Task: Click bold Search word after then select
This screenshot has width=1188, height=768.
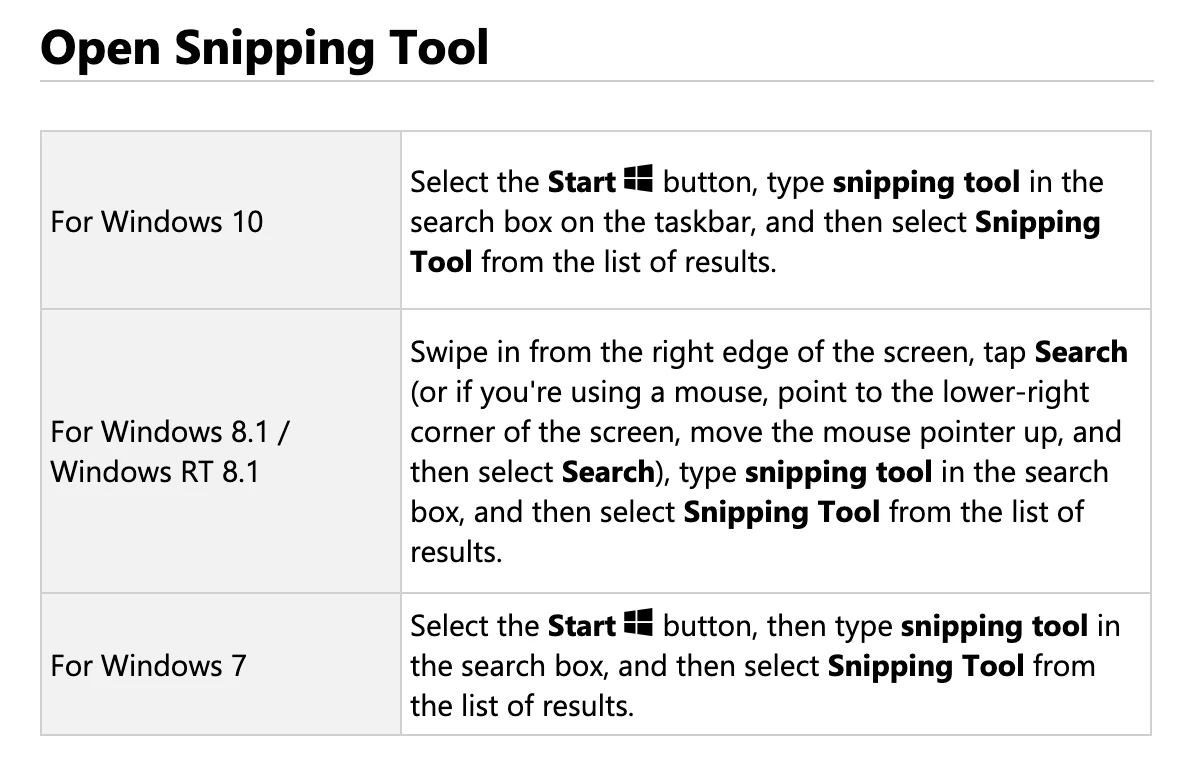Action: click(x=608, y=472)
